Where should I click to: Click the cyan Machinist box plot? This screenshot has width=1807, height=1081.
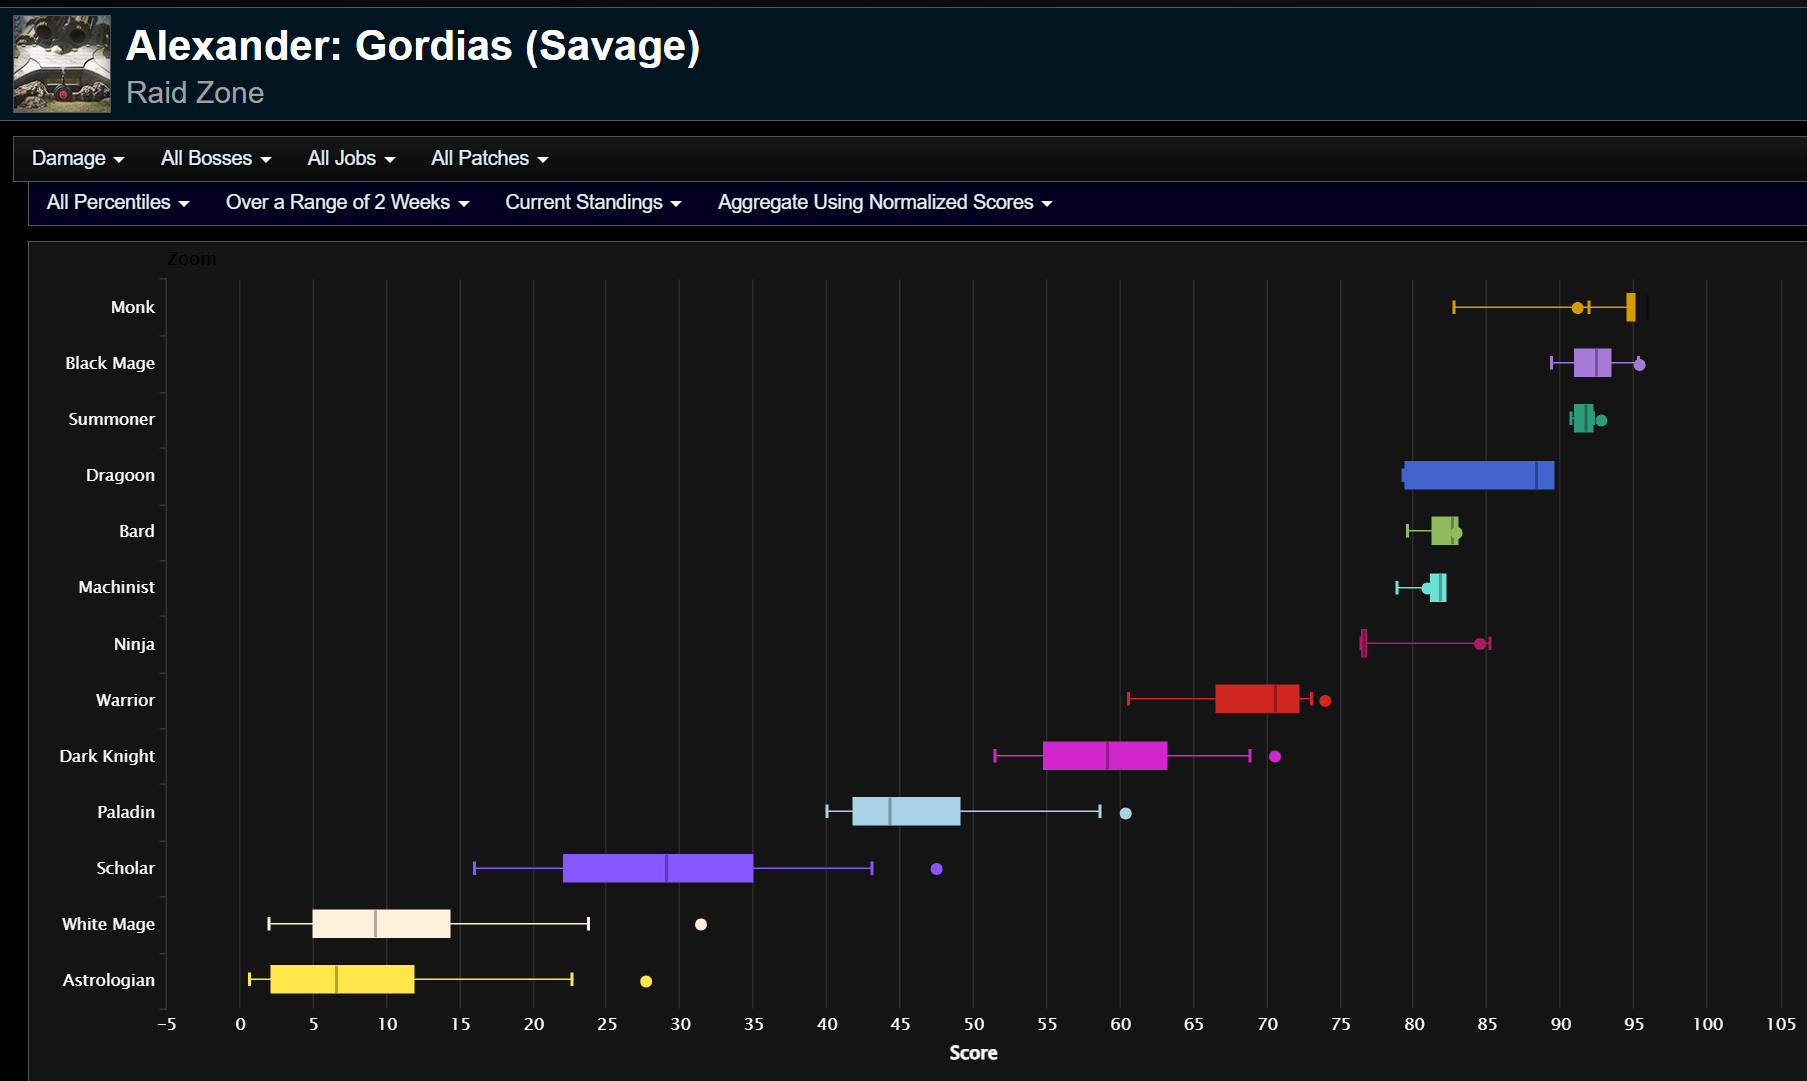click(x=1438, y=587)
